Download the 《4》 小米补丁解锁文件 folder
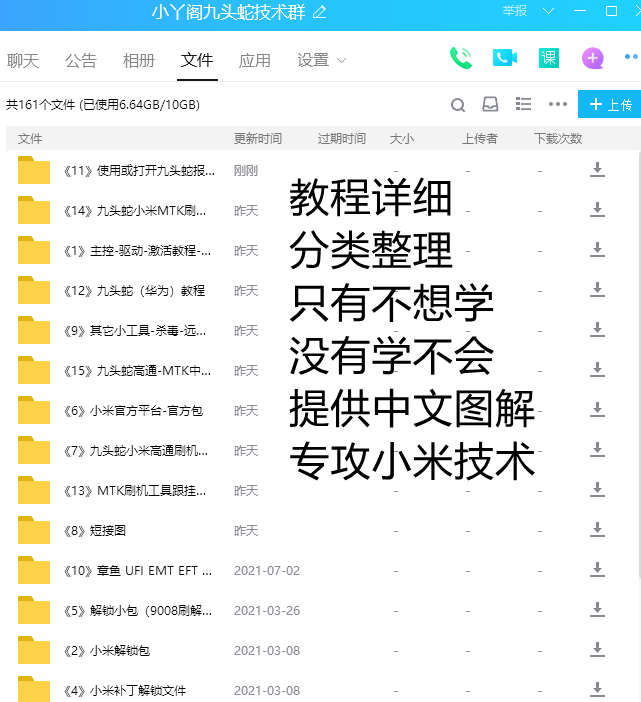This screenshot has width=641, height=702. click(x=597, y=690)
